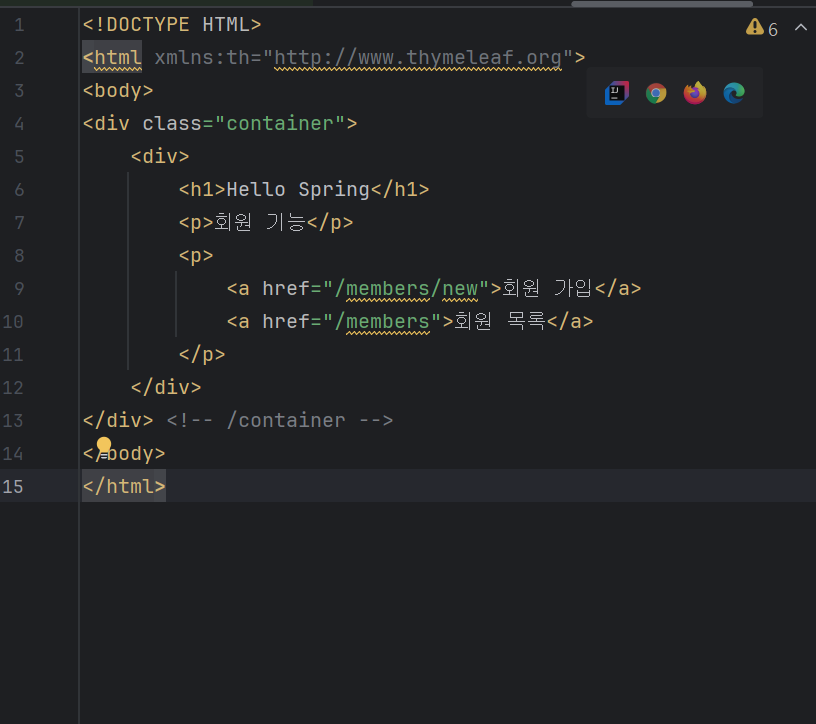Click the <!DOCTYPE HTML> declaration

[x=172, y=25]
